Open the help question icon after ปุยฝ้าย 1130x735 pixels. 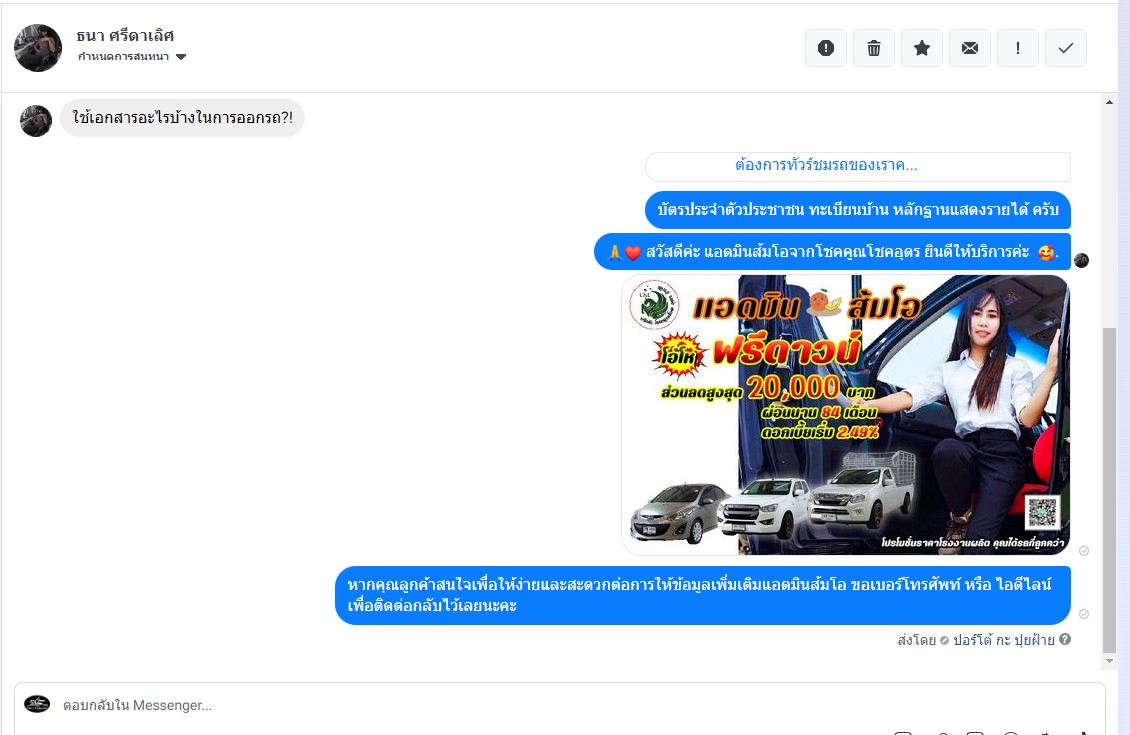(x=1065, y=639)
